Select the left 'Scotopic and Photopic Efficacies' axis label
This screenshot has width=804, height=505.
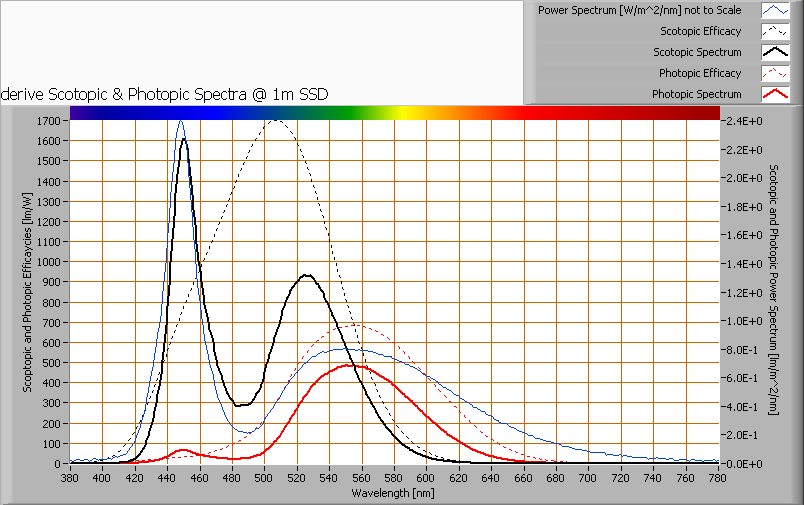28,292
